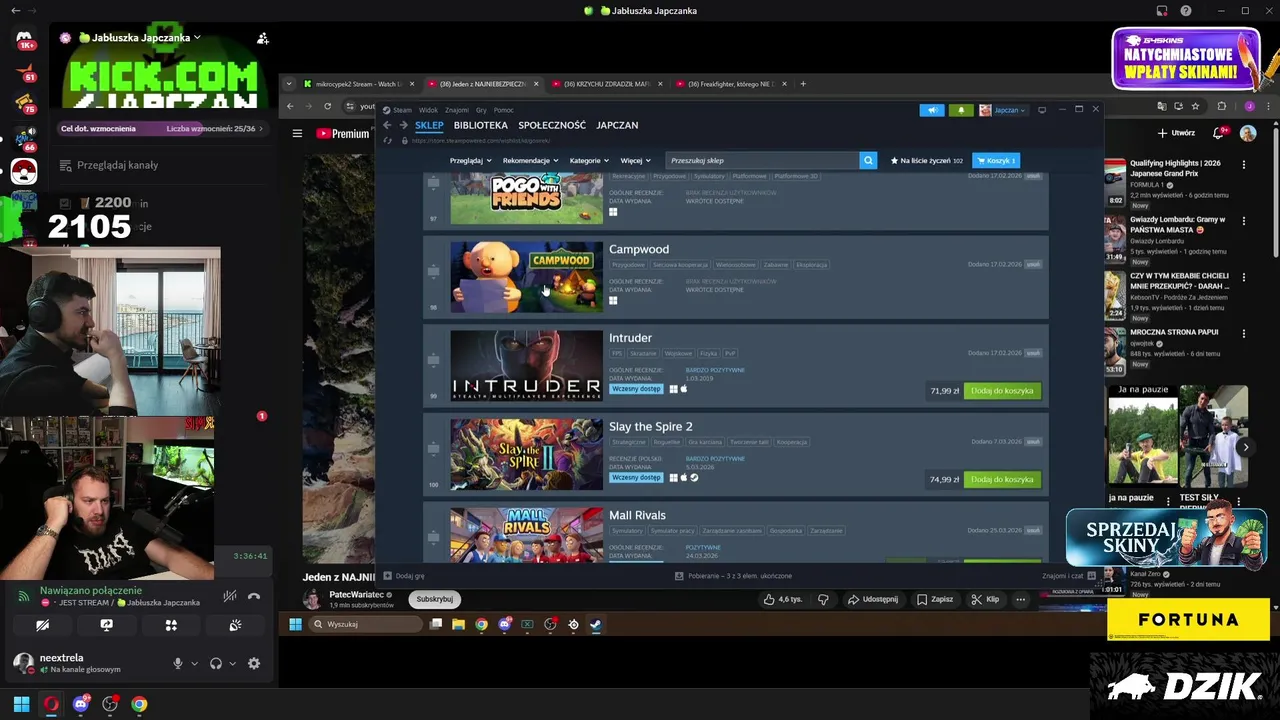Click Steam announcements megaphone icon
Viewport: 1280px width, 720px height.
pos(931,110)
